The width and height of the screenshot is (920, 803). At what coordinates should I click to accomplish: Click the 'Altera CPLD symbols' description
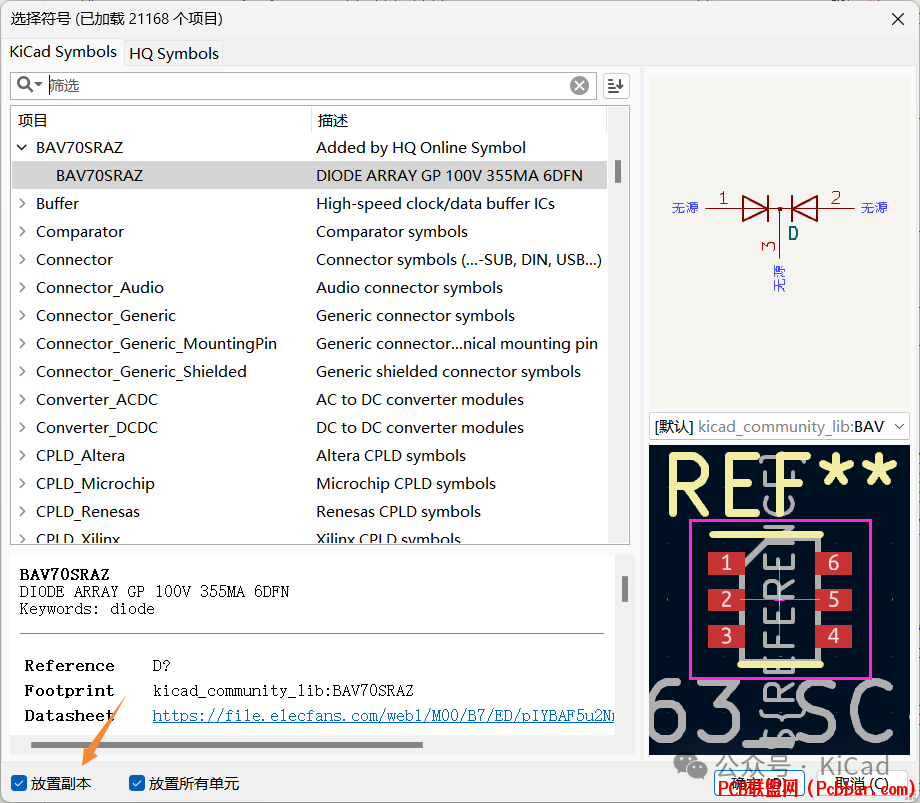coord(391,456)
